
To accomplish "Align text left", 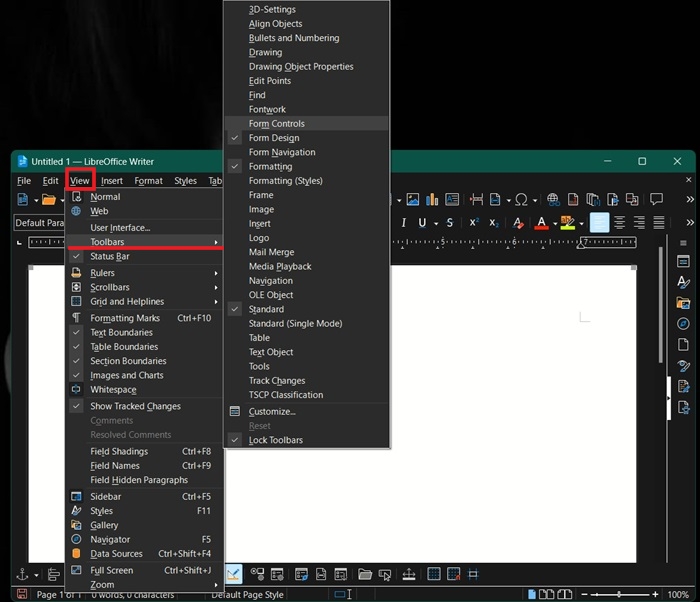I will click(x=599, y=222).
